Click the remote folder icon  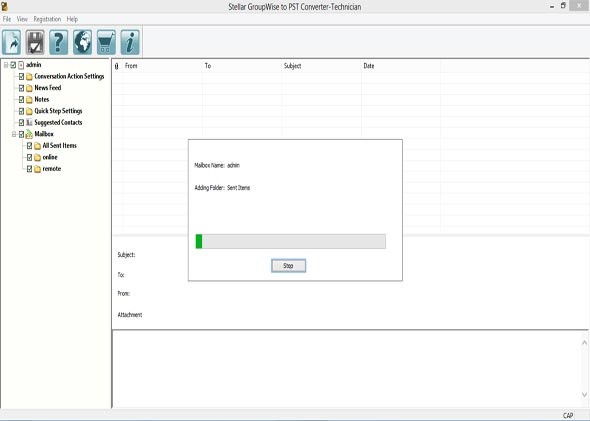(37, 169)
